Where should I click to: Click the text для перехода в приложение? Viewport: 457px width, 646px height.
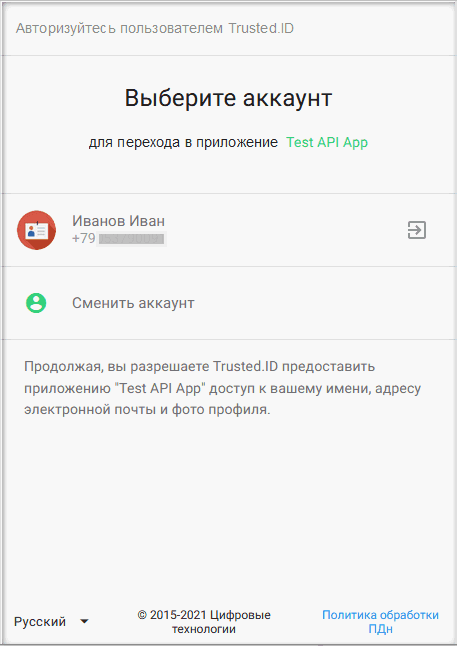pos(183,142)
